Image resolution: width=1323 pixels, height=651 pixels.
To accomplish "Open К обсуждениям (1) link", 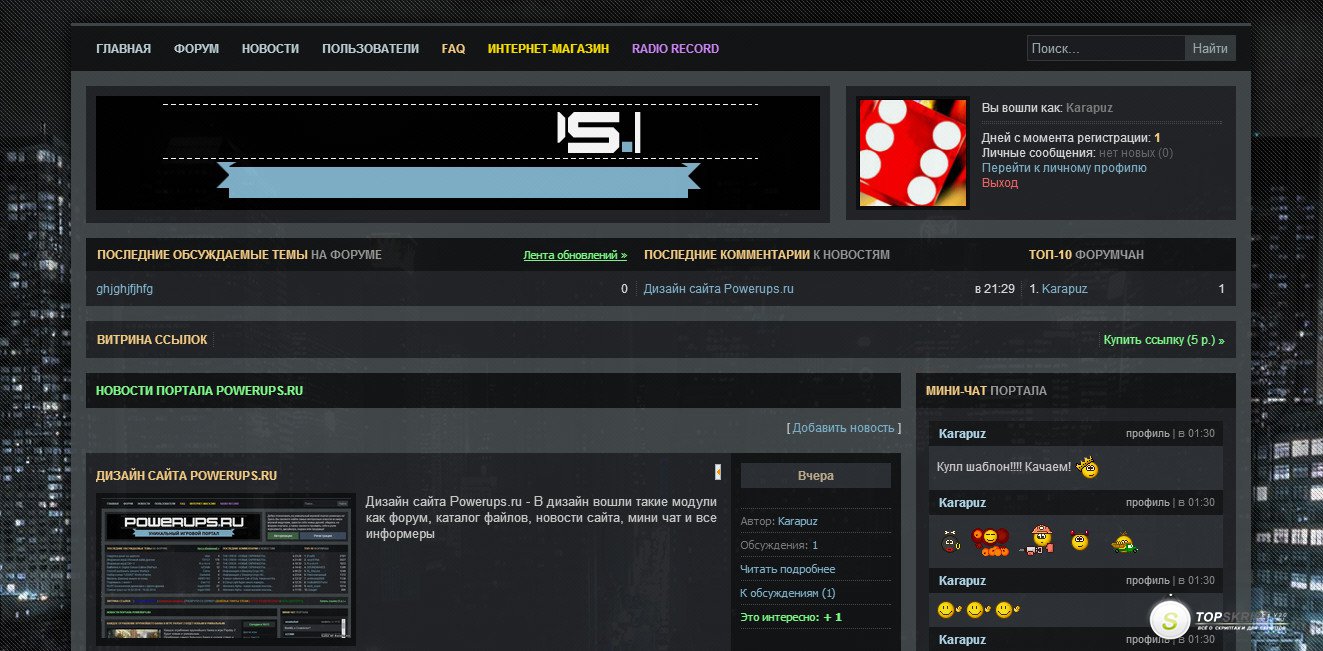I will 788,593.
